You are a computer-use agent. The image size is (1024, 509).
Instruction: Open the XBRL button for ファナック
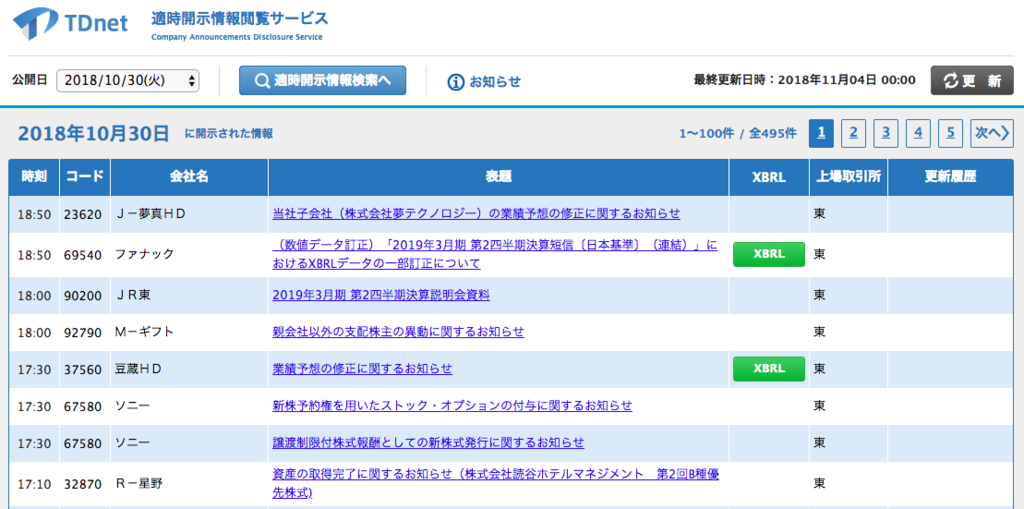tap(769, 254)
